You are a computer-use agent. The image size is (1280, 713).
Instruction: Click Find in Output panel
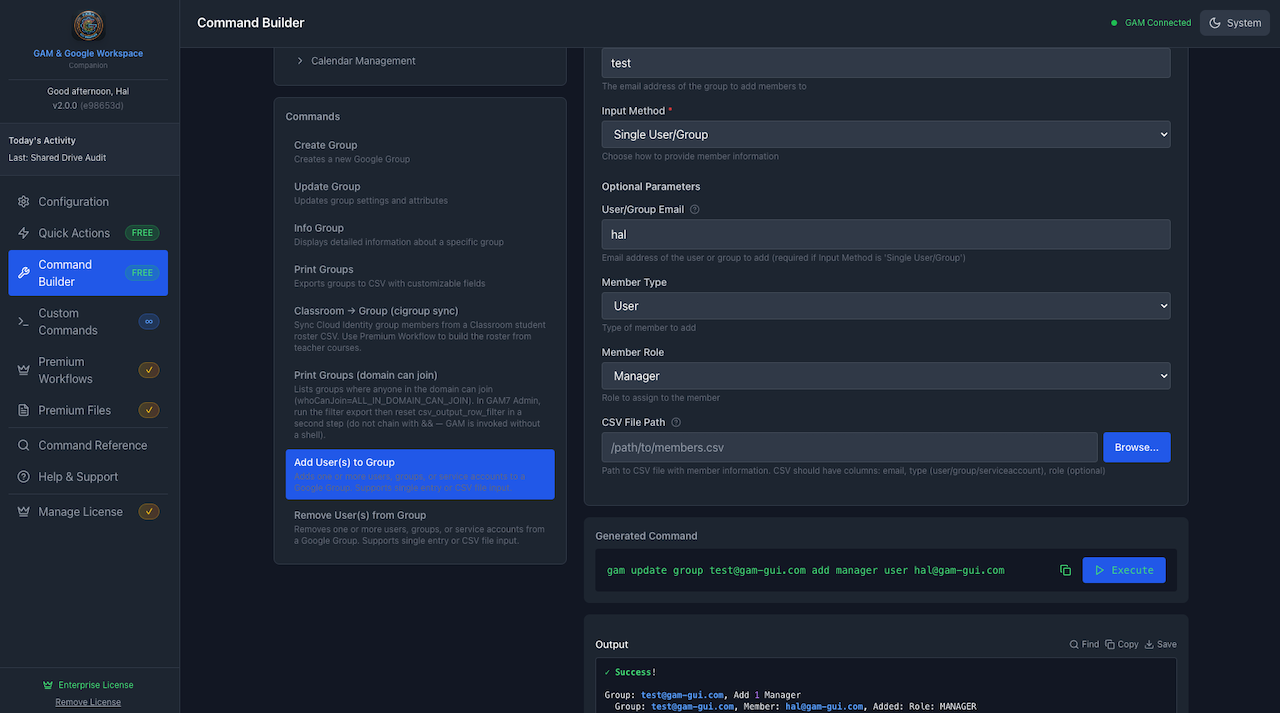1084,645
